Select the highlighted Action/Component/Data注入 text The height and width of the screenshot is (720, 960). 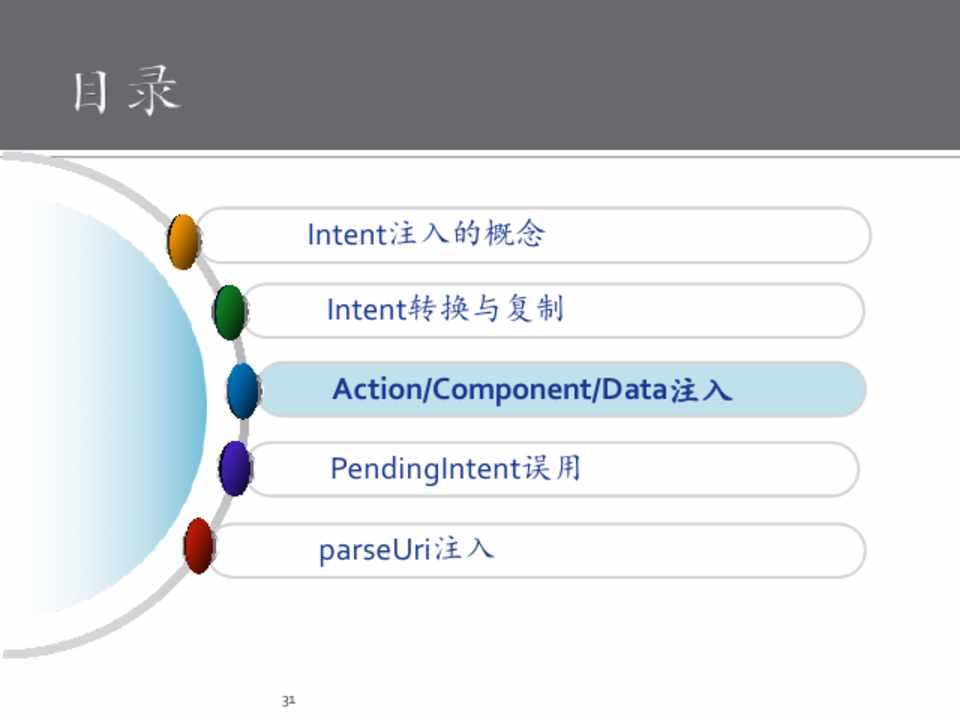click(x=532, y=389)
